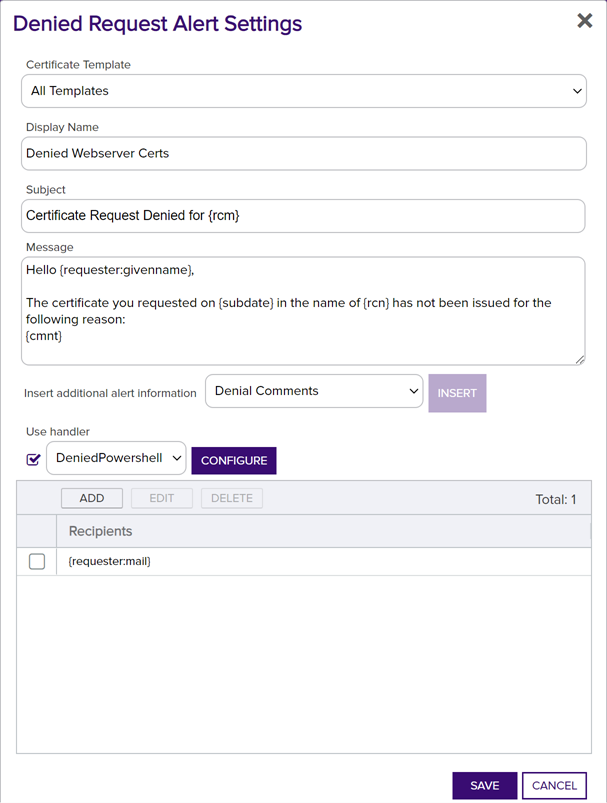Click inside the Message text area
Image resolution: width=607 pixels, height=803 pixels.
pos(303,310)
